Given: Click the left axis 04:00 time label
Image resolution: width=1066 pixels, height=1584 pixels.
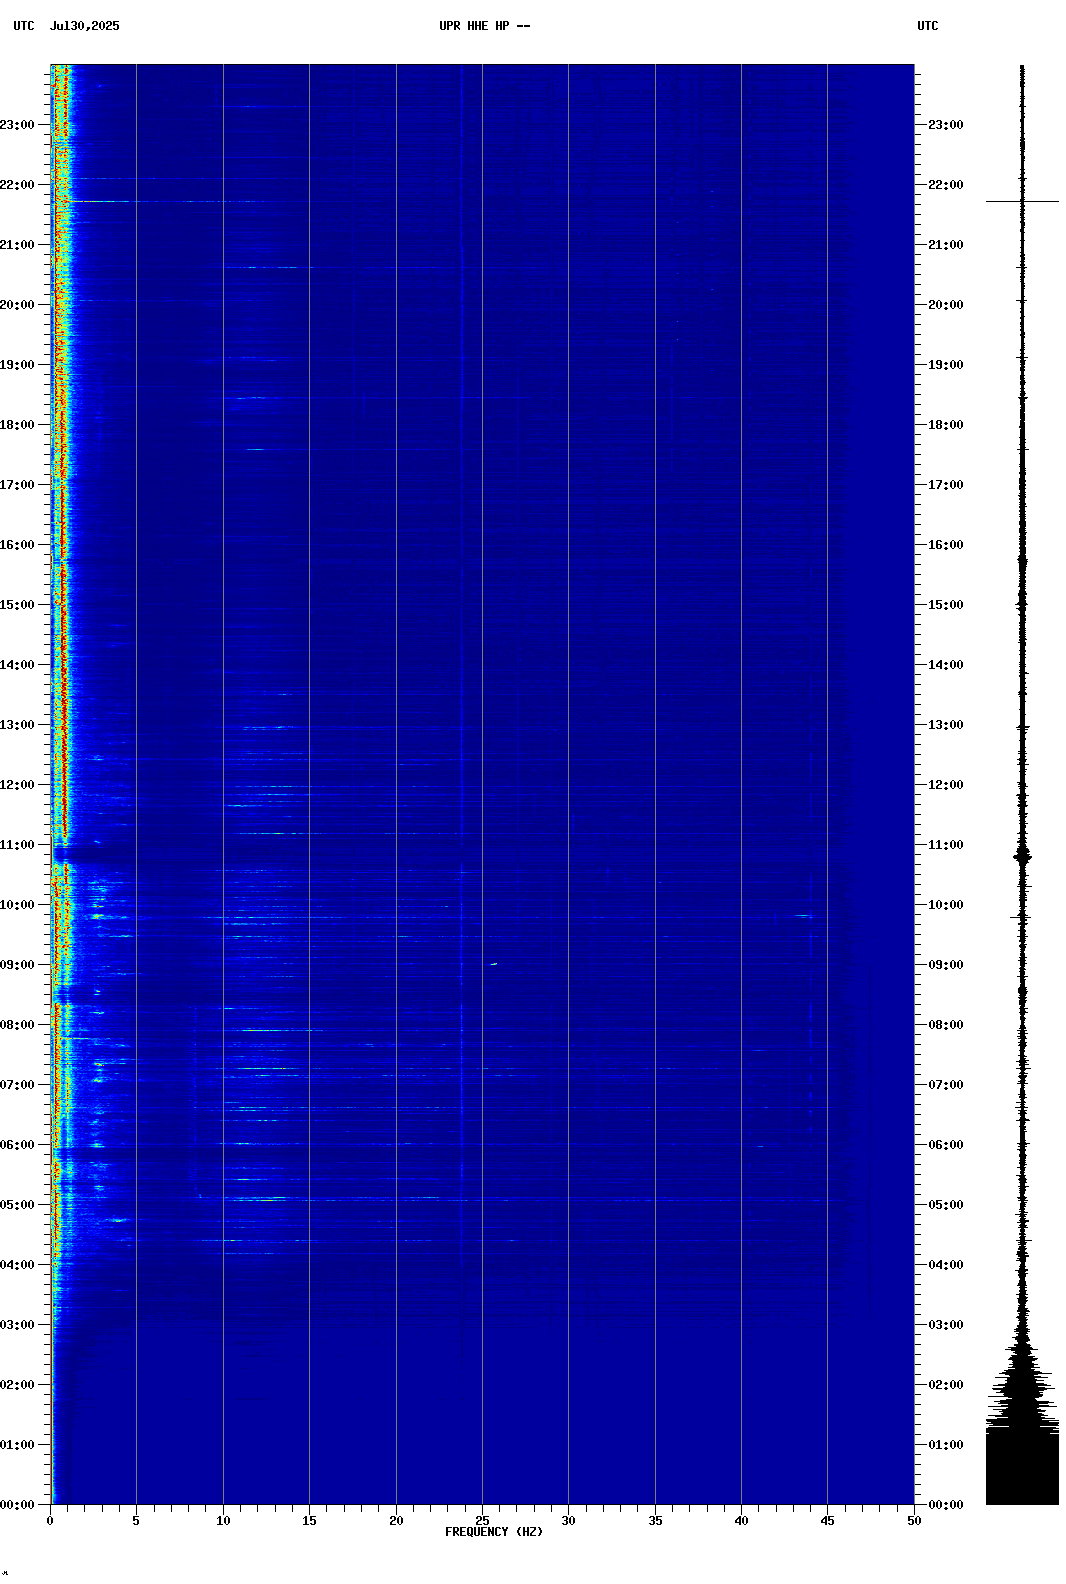Looking at the screenshot, I should tap(17, 1265).
